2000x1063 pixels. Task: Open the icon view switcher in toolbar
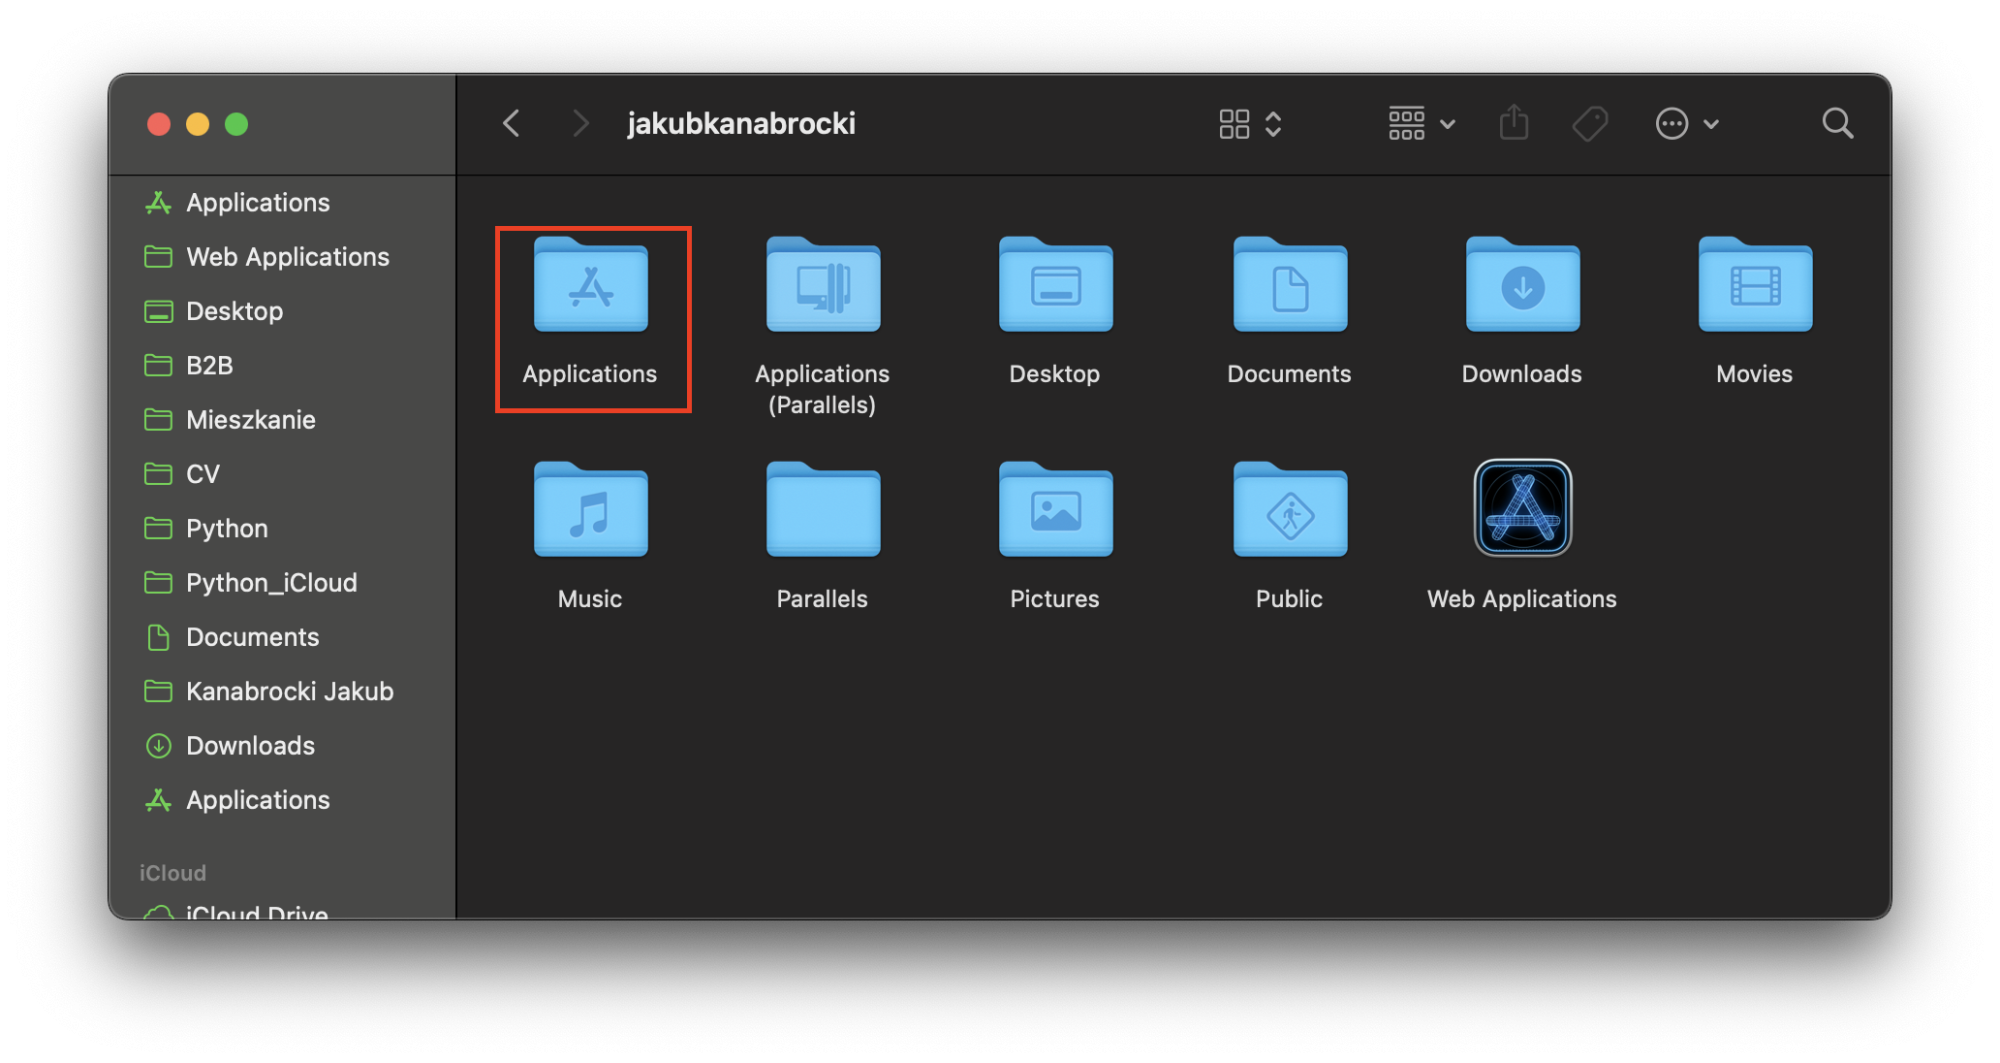point(1250,124)
